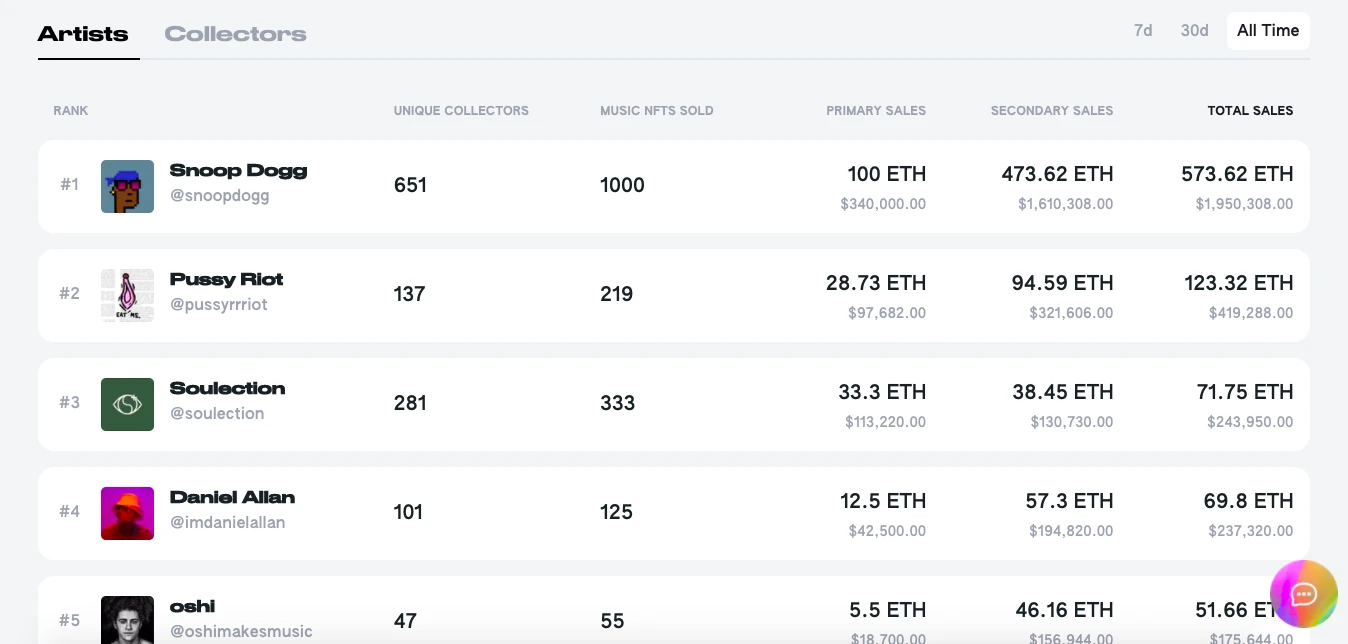Click Daniel Allan's 125 NFTs sold value
The width and height of the screenshot is (1348, 644).
click(x=616, y=512)
